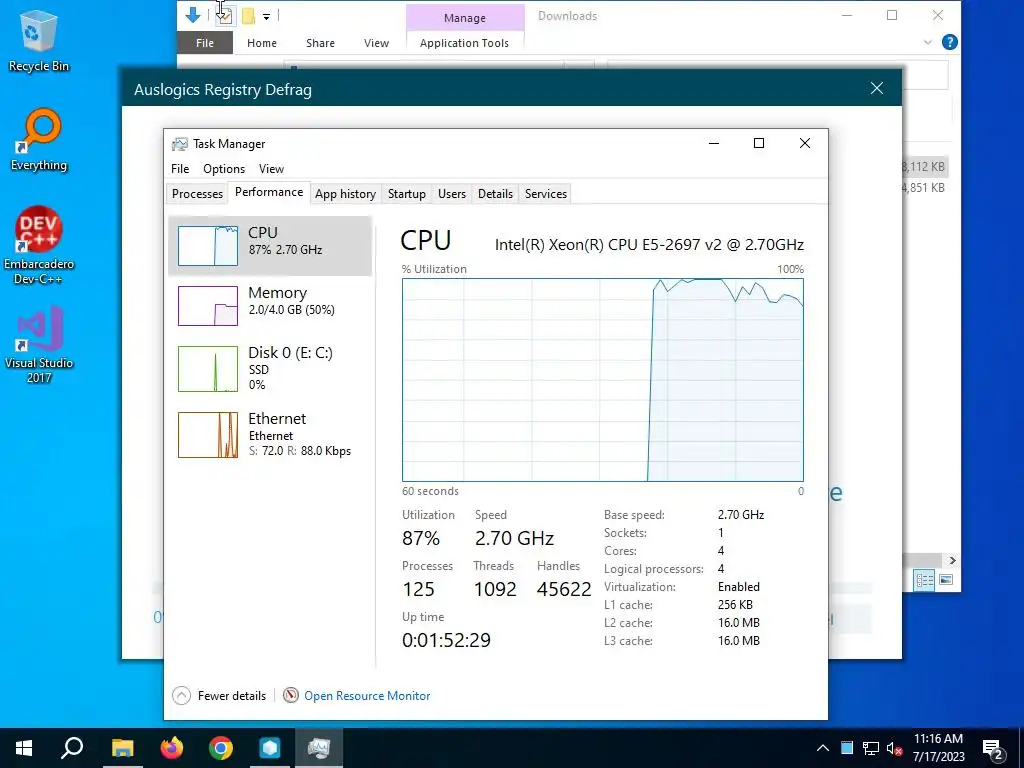Viewport: 1024px width, 768px height.
Task: Select the 8,112 KB file size cell in Explorer
Action: [x=923, y=167]
